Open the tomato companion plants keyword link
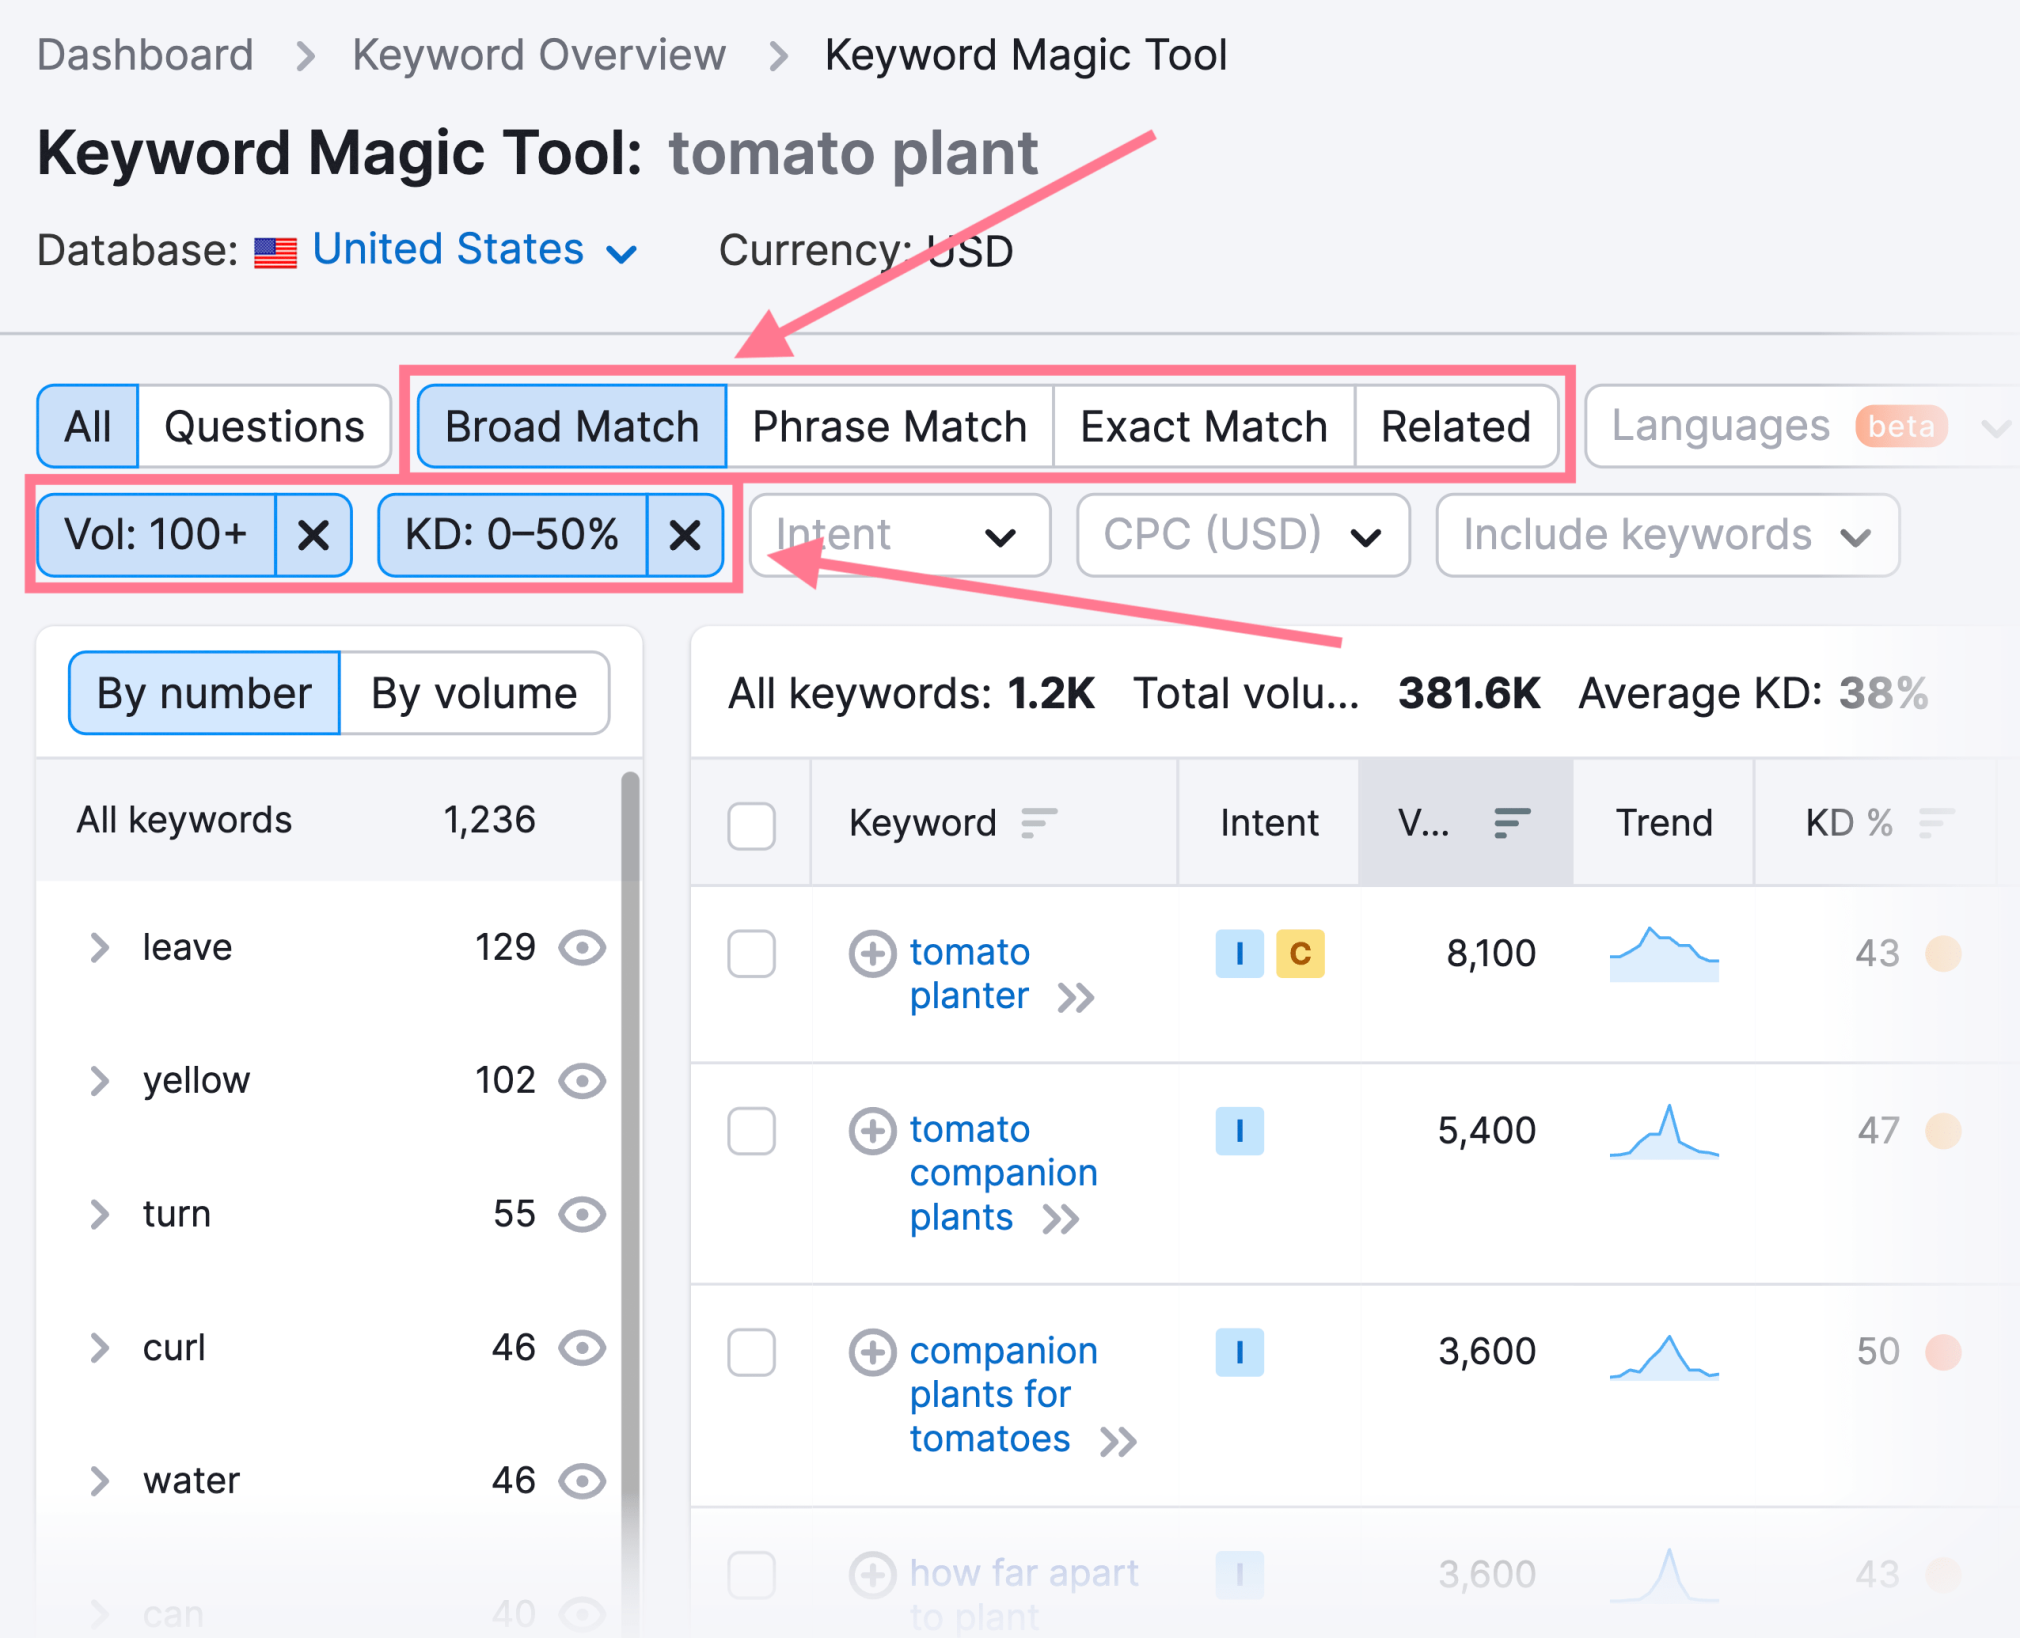Screen dimensions: 2020x1638 click(1003, 1173)
